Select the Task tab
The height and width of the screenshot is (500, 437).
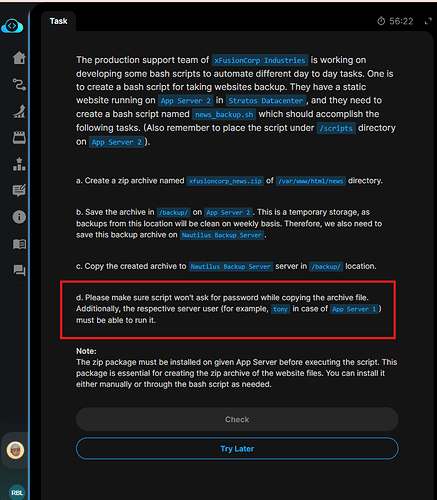point(58,21)
